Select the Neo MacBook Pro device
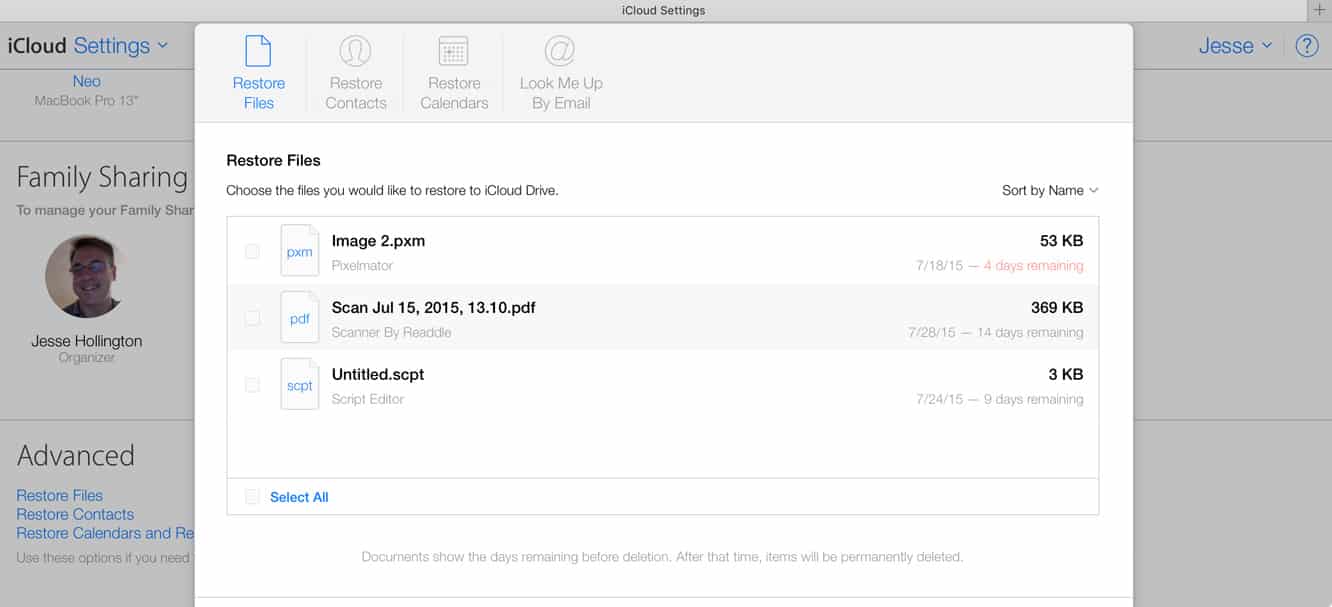This screenshot has height=607, width=1332. coord(86,90)
